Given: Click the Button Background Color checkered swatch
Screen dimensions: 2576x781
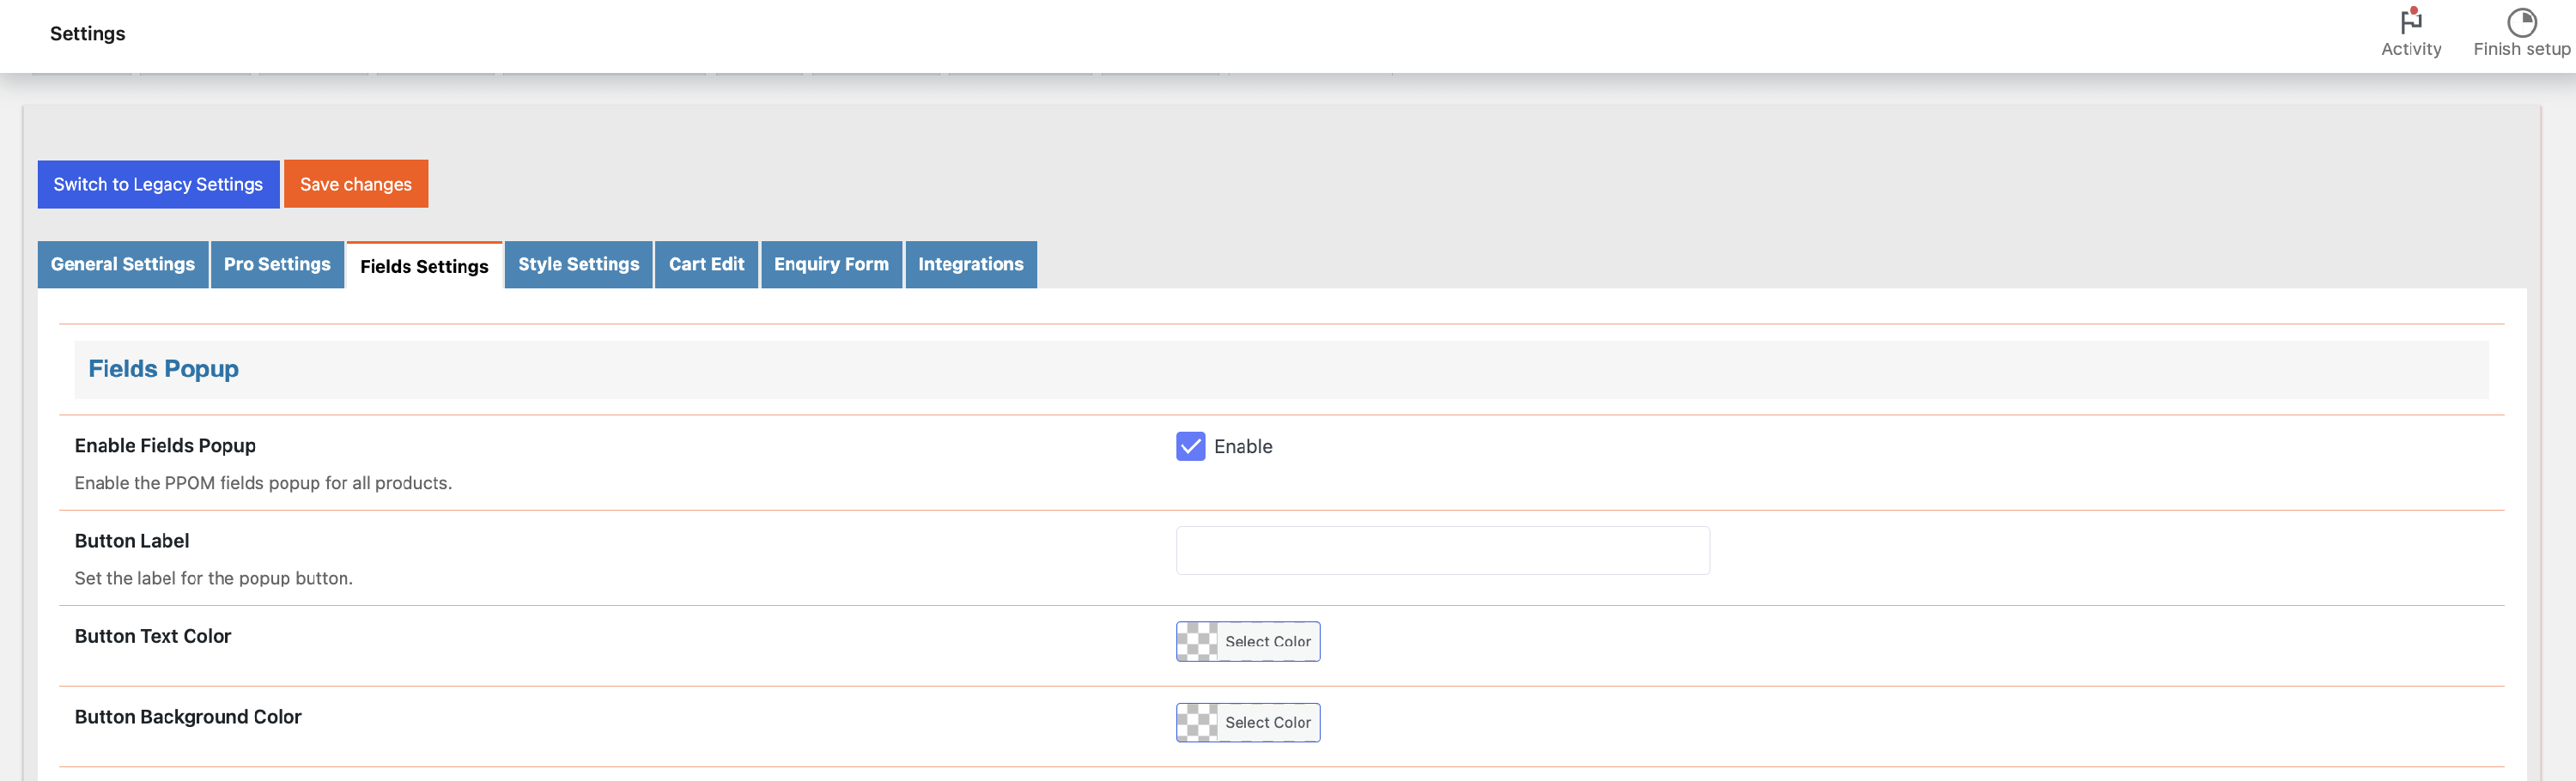Looking at the screenshot, I should point(1197,723).
